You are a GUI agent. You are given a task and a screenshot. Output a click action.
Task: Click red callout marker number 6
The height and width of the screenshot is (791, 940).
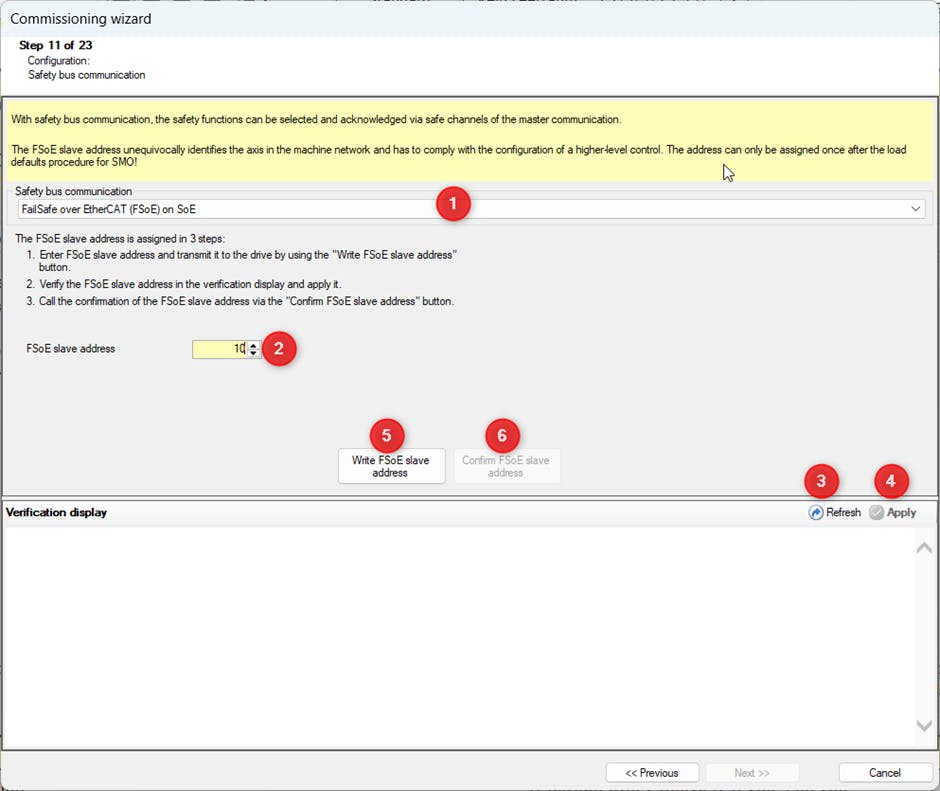coord(503,435)
